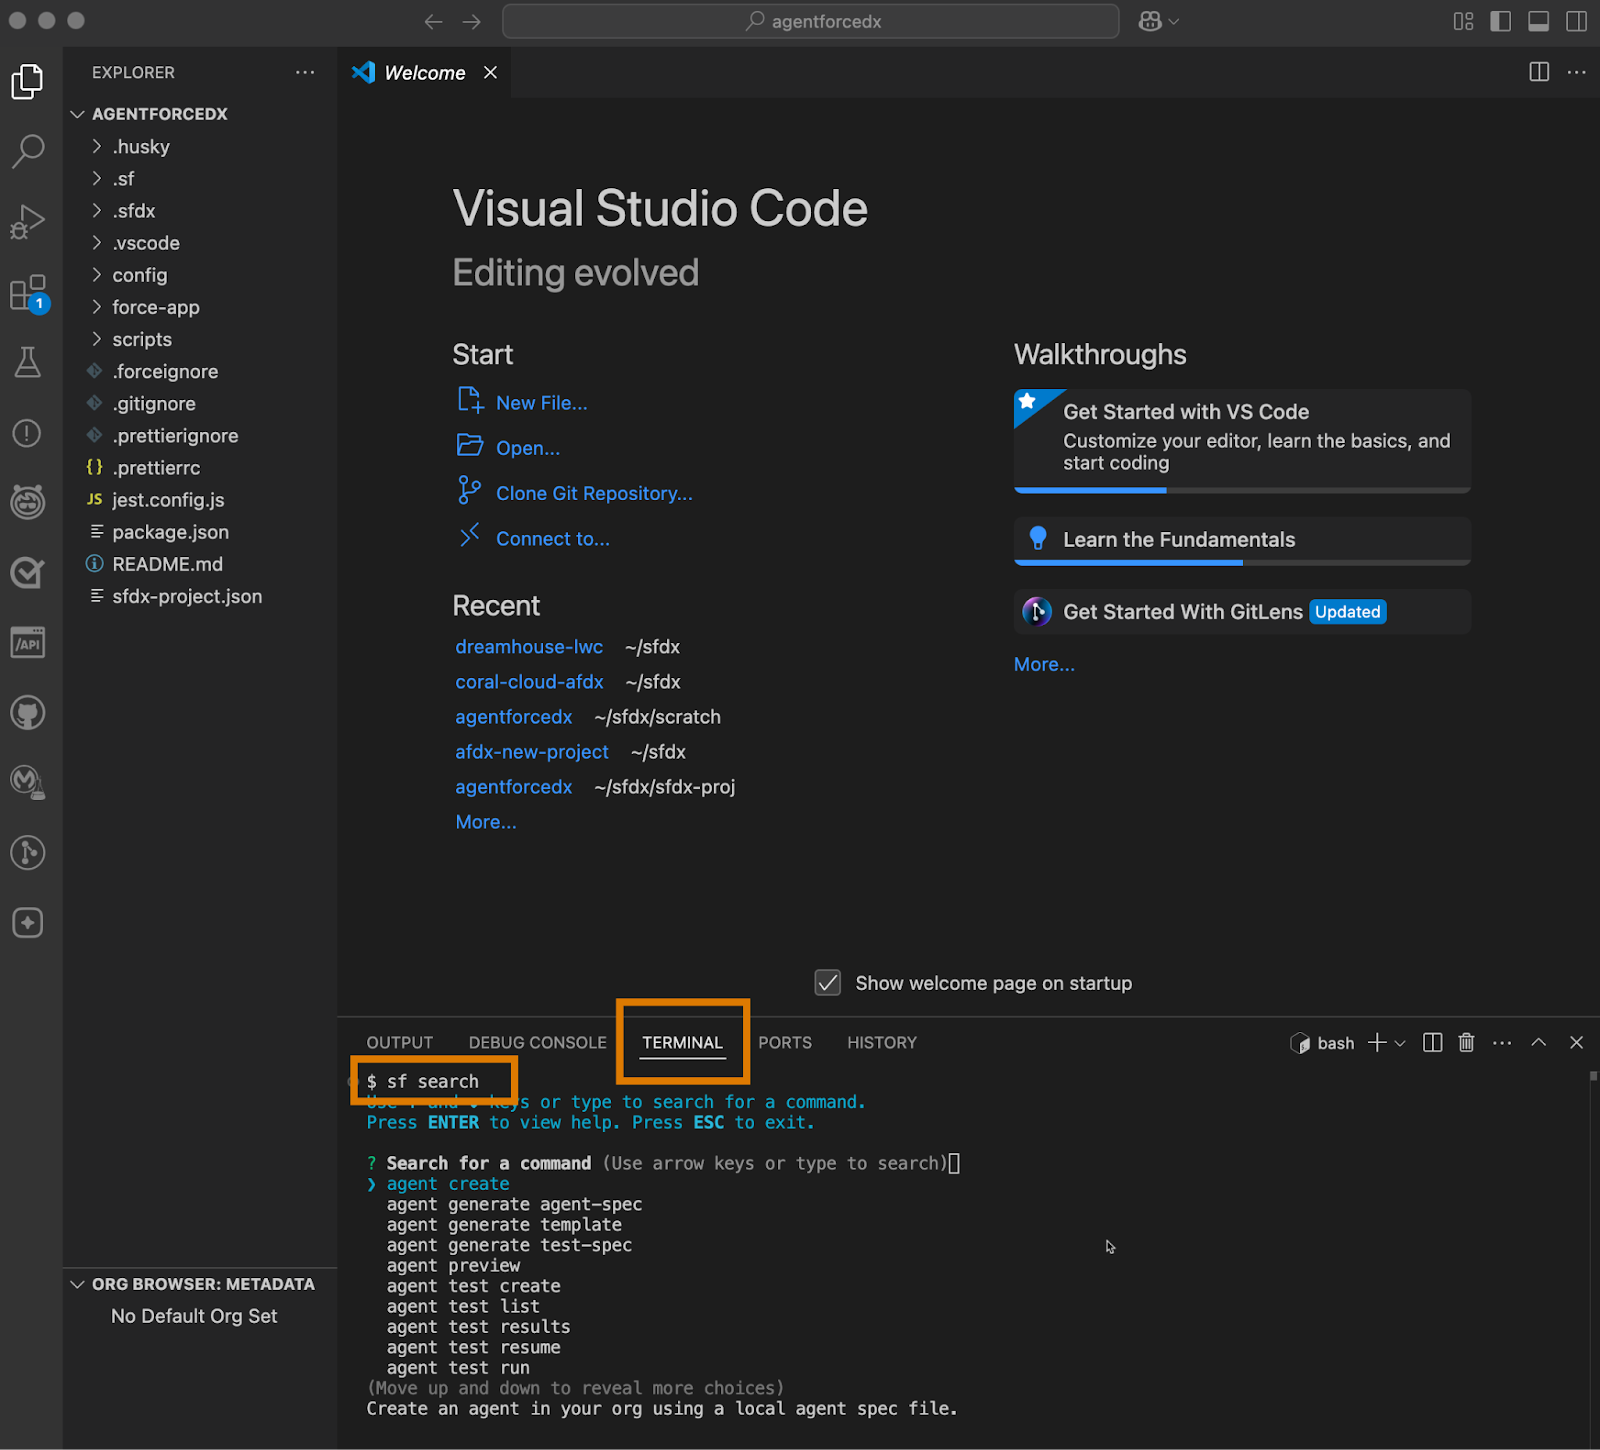The width and height of the screenshot is (1600, 1450).
Task: Switch to the OUTPUT panel tab
Action: pos(399,1043)
